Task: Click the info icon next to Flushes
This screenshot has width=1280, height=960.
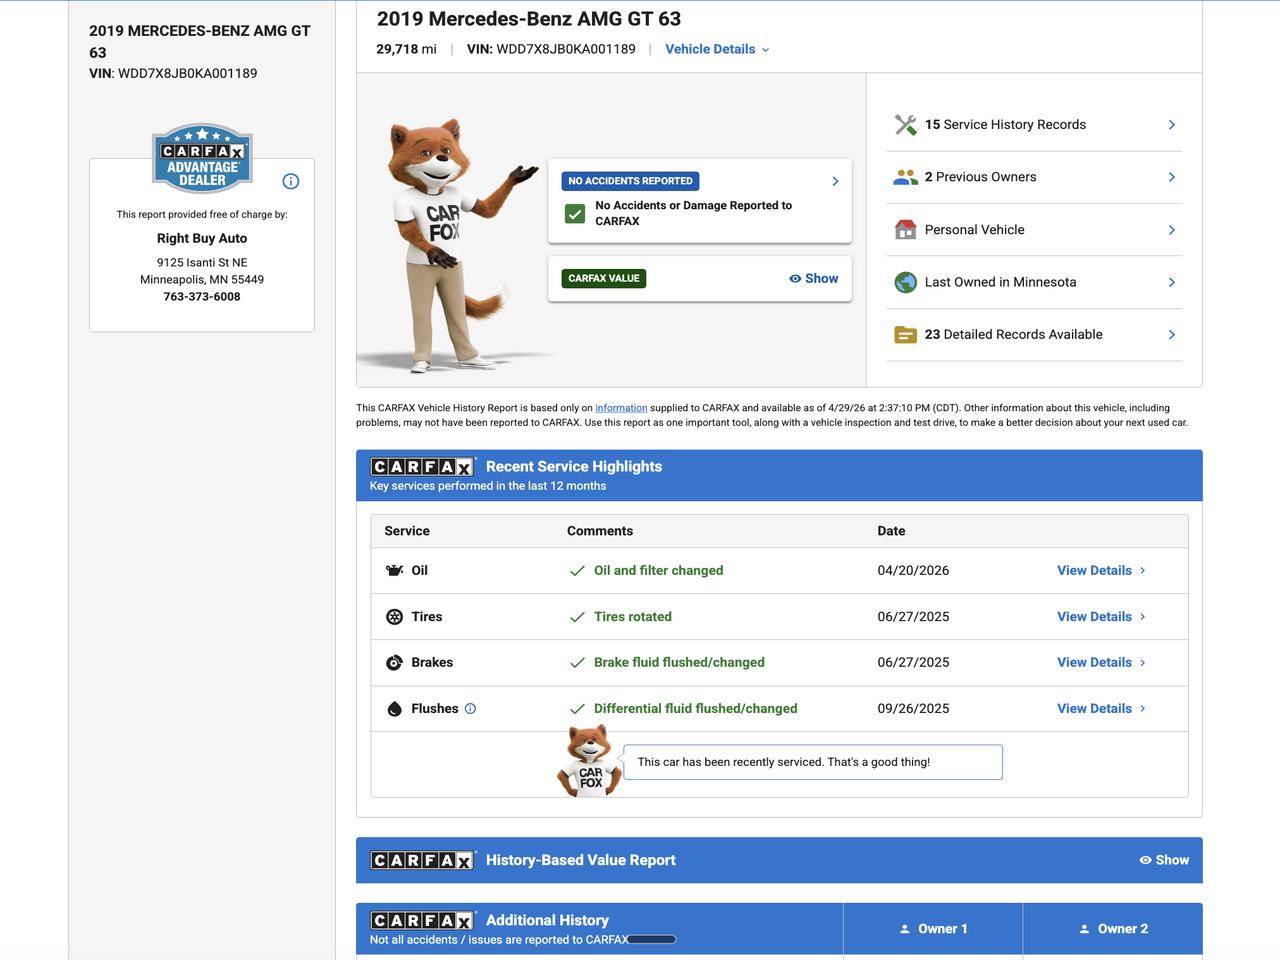Action: tap(470, 709)
